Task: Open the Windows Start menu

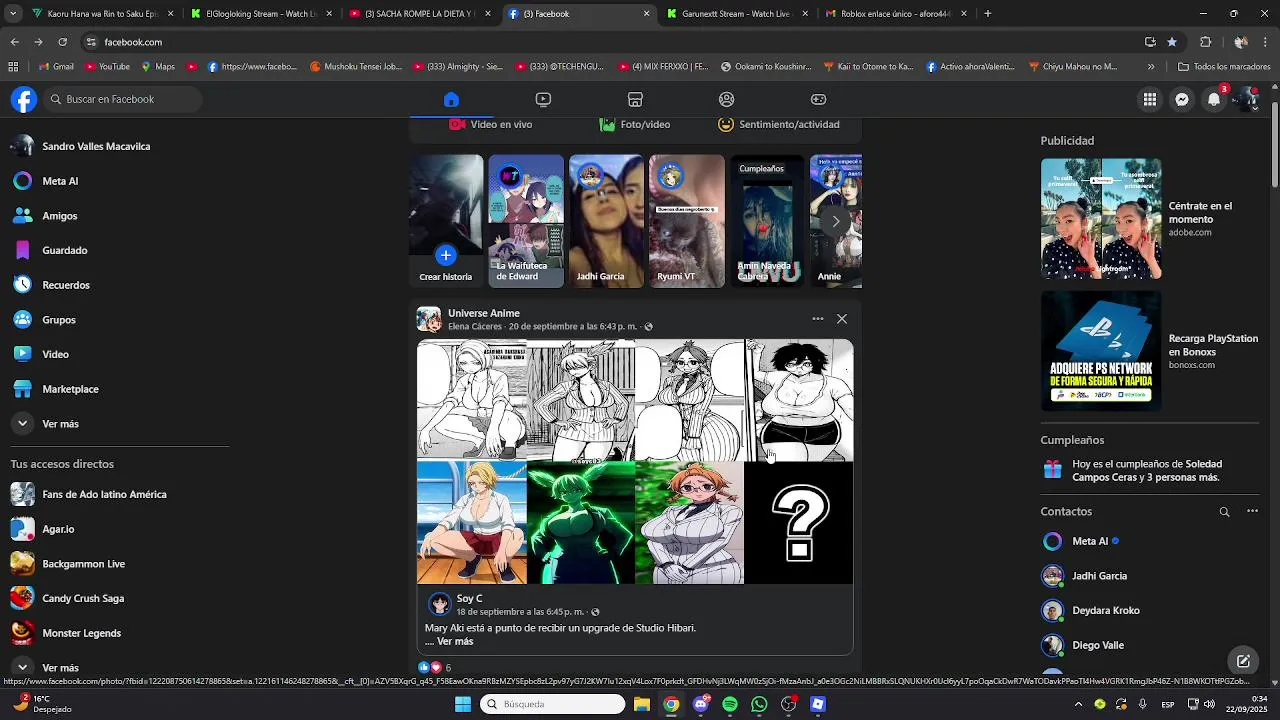Action: point(463,704)
